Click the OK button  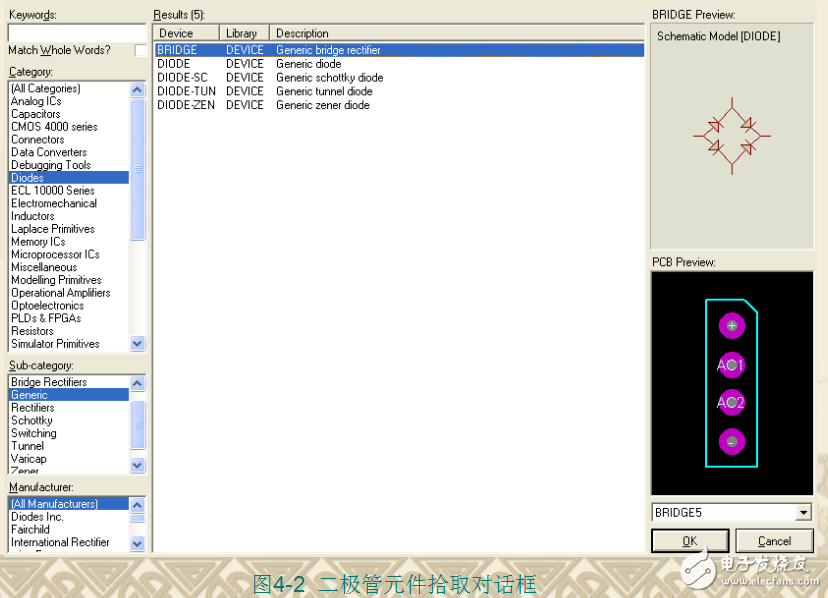coord(689,541)
